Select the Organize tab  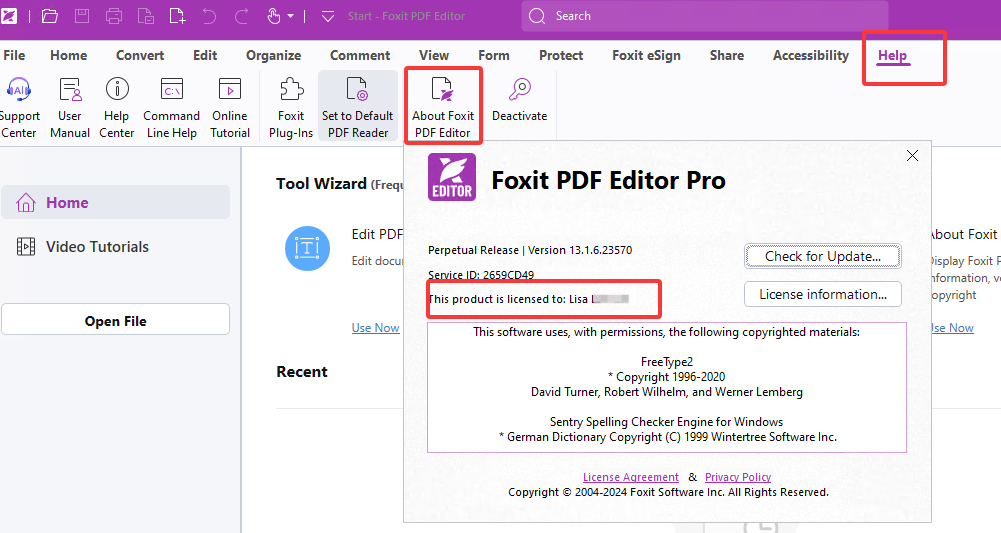[x=273, y=56]
